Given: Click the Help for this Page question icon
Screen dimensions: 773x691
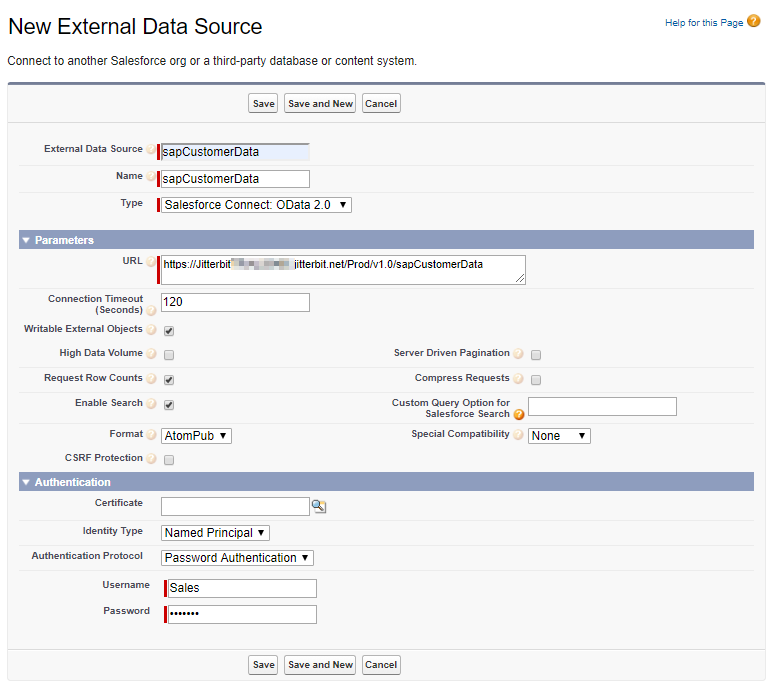Looking at the screenshot, I should click(x=753, y=22).
